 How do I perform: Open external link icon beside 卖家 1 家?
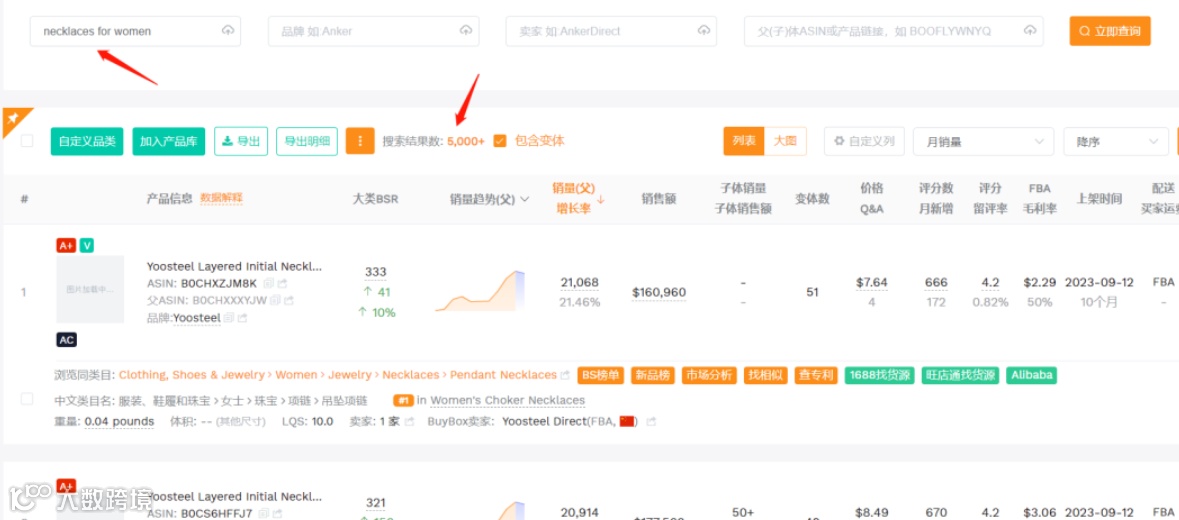pyautogui.click(x=410, y=422)
